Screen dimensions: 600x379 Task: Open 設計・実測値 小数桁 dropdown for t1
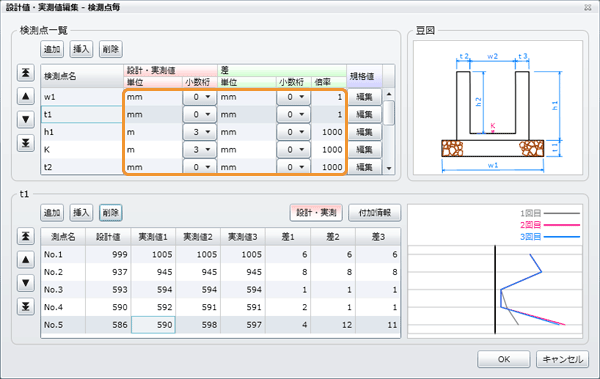200,114
